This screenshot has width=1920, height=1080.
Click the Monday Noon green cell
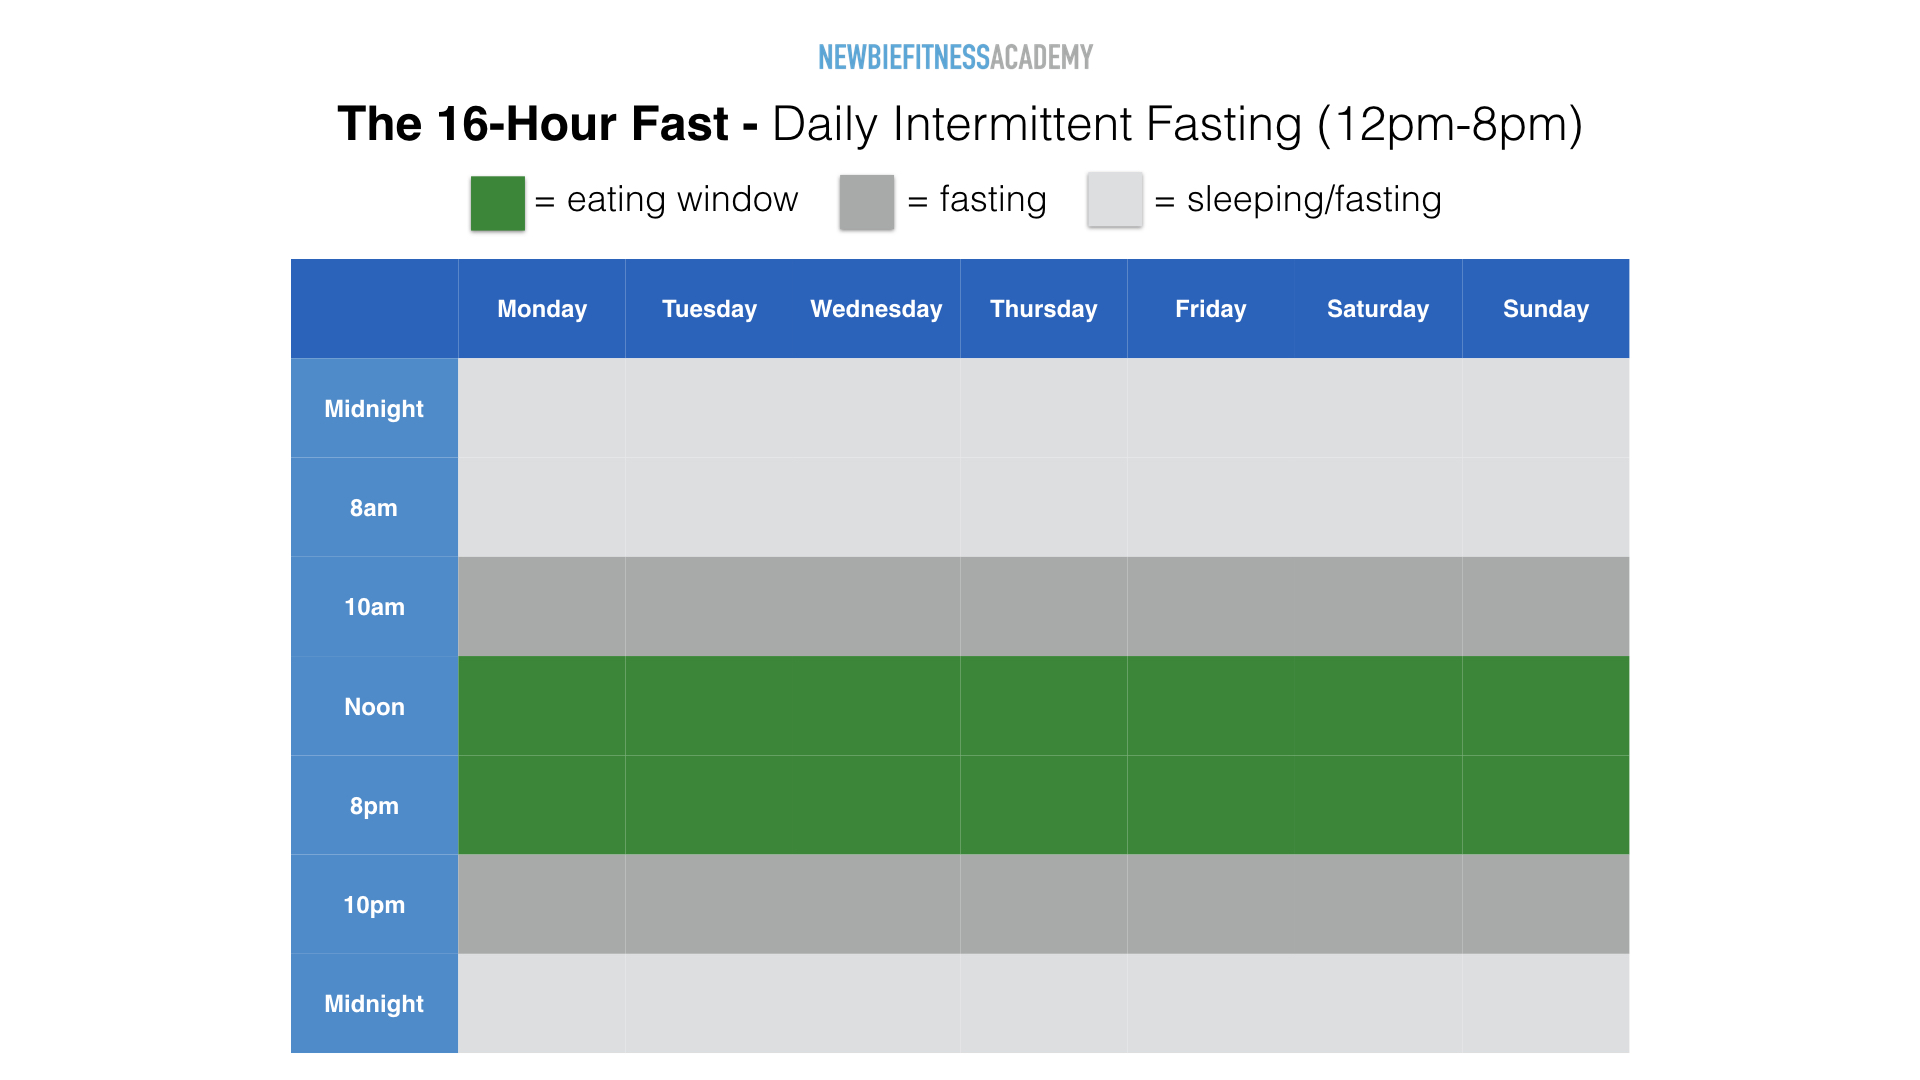pyautogui.click(x=542, y=706)
